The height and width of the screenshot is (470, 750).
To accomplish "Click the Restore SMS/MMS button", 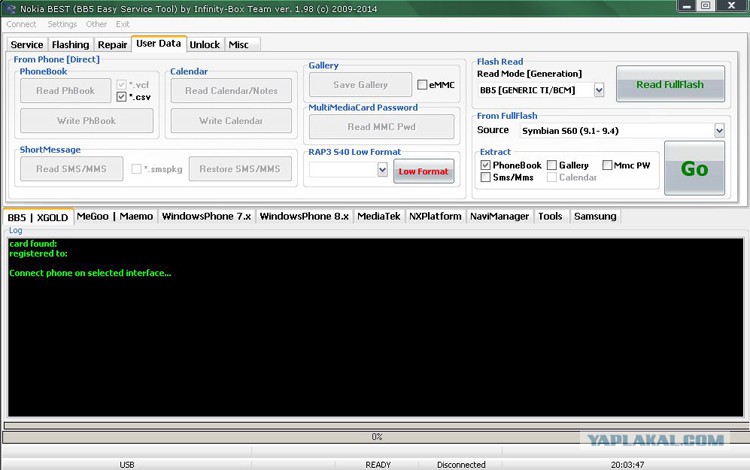I will (x=240, y=169).
